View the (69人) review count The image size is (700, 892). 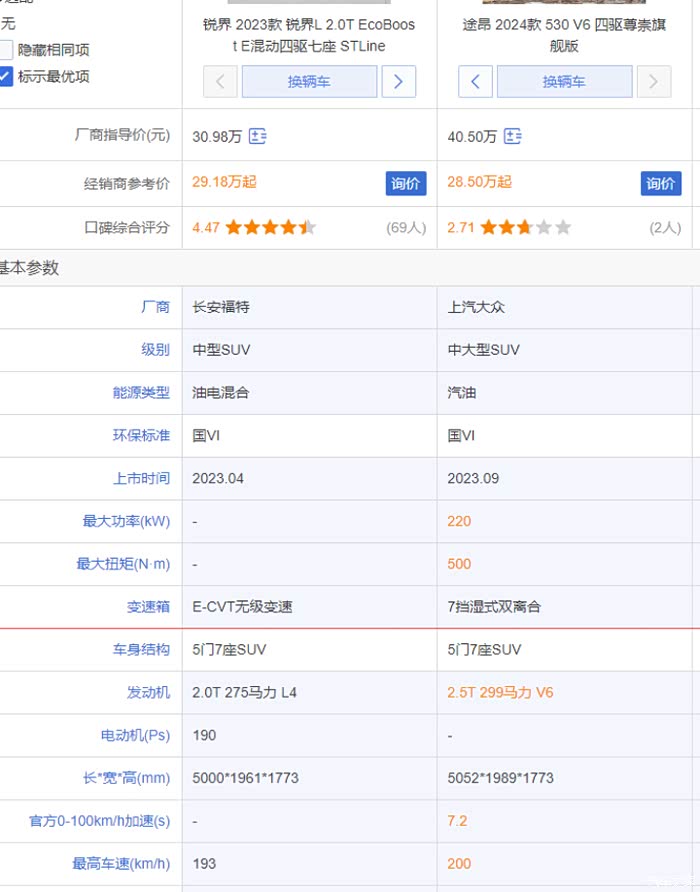pos(406,228)
